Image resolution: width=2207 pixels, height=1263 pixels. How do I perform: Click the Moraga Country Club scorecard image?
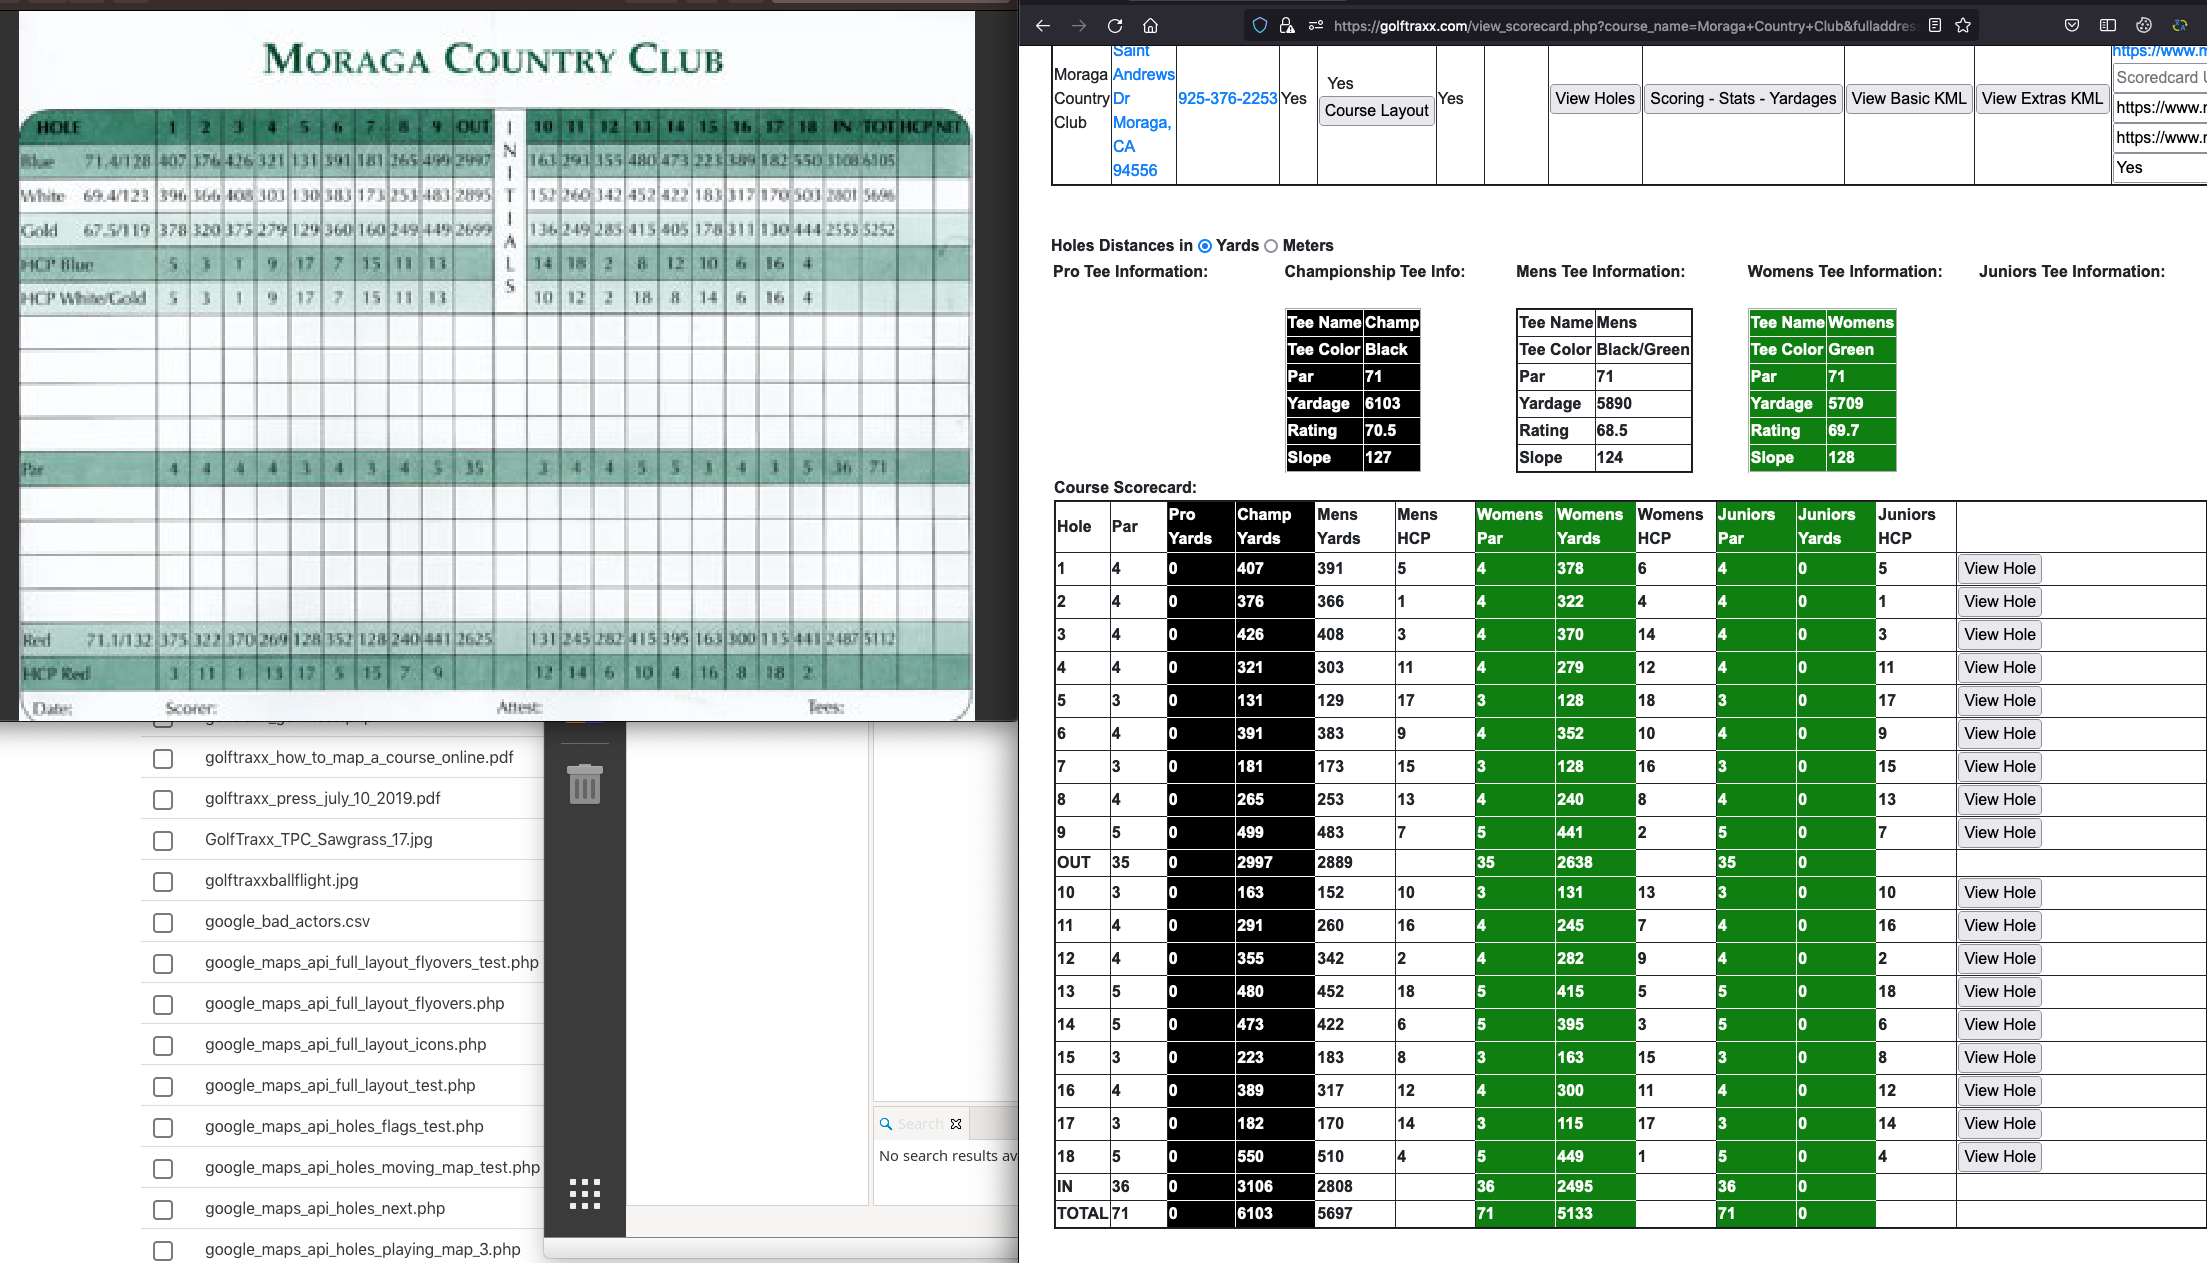(x=496, y=365)
